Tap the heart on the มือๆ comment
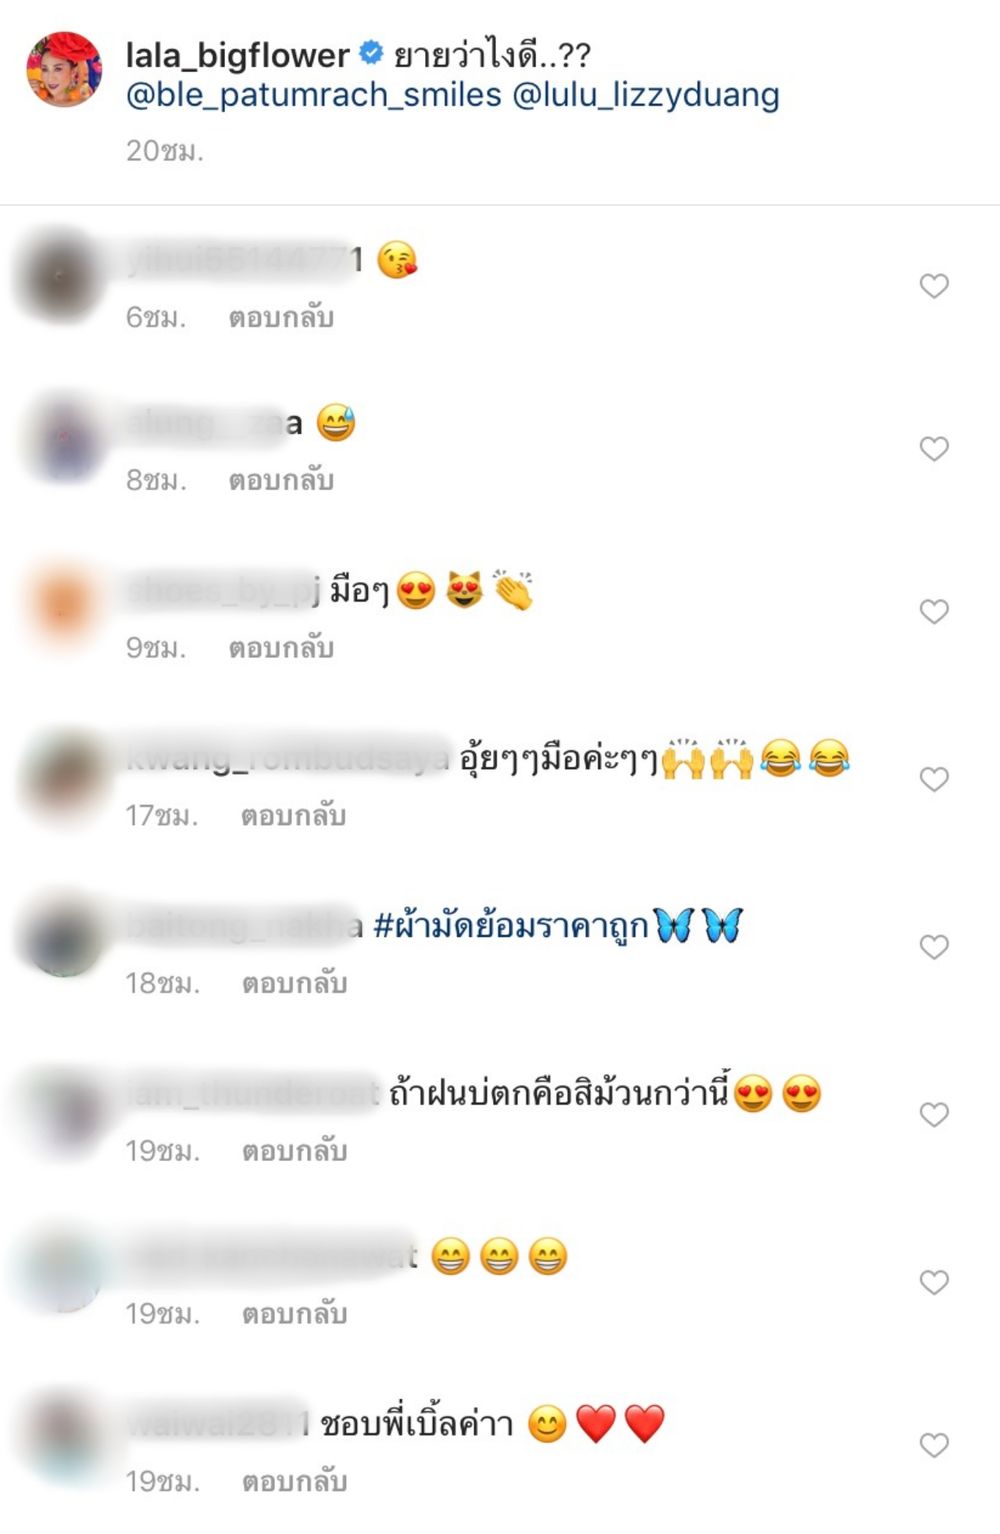Screen dimensions: 1000x1534 tap(934, 611)
